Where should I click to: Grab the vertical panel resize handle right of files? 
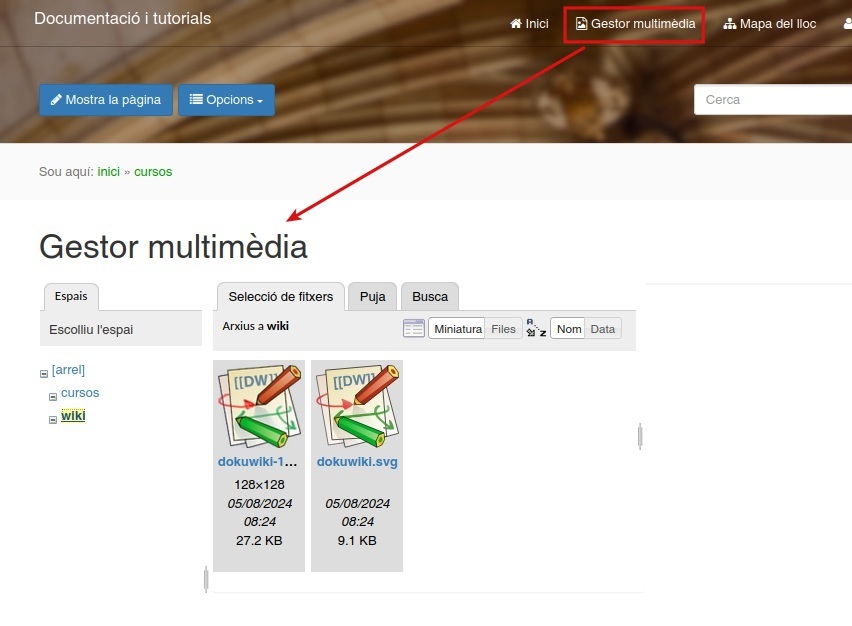point(640,436)
